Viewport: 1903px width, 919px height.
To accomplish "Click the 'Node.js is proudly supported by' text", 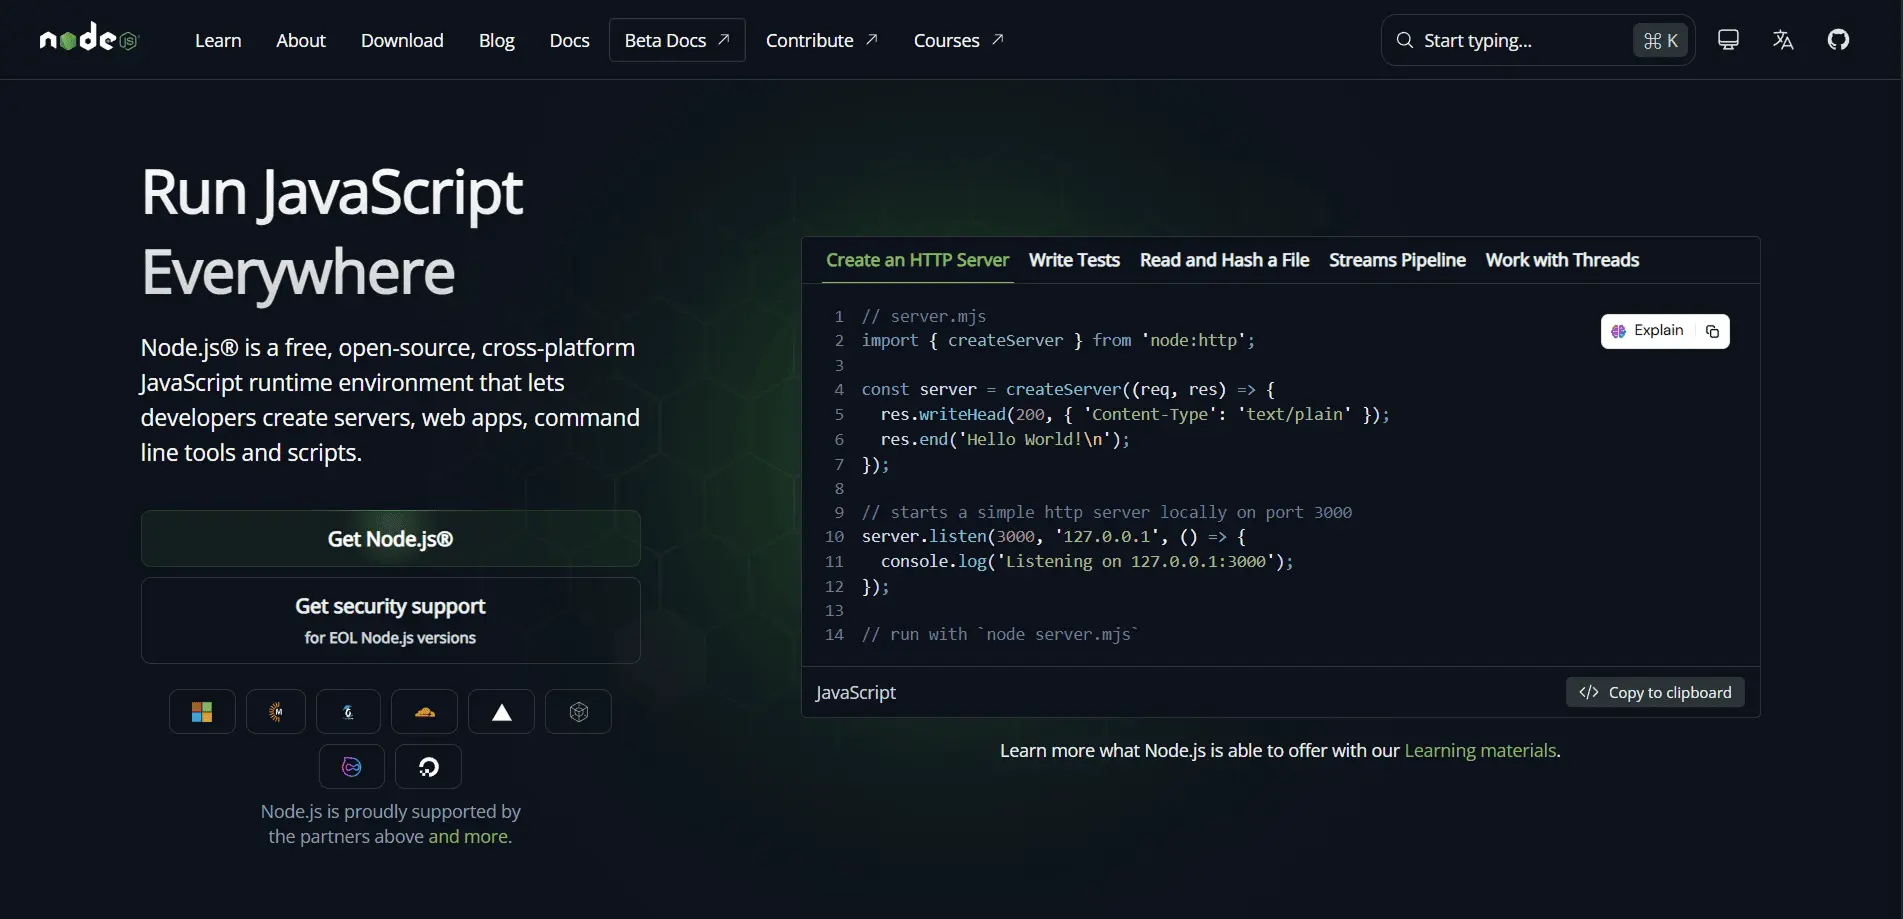I will click(x=390, y=812).
